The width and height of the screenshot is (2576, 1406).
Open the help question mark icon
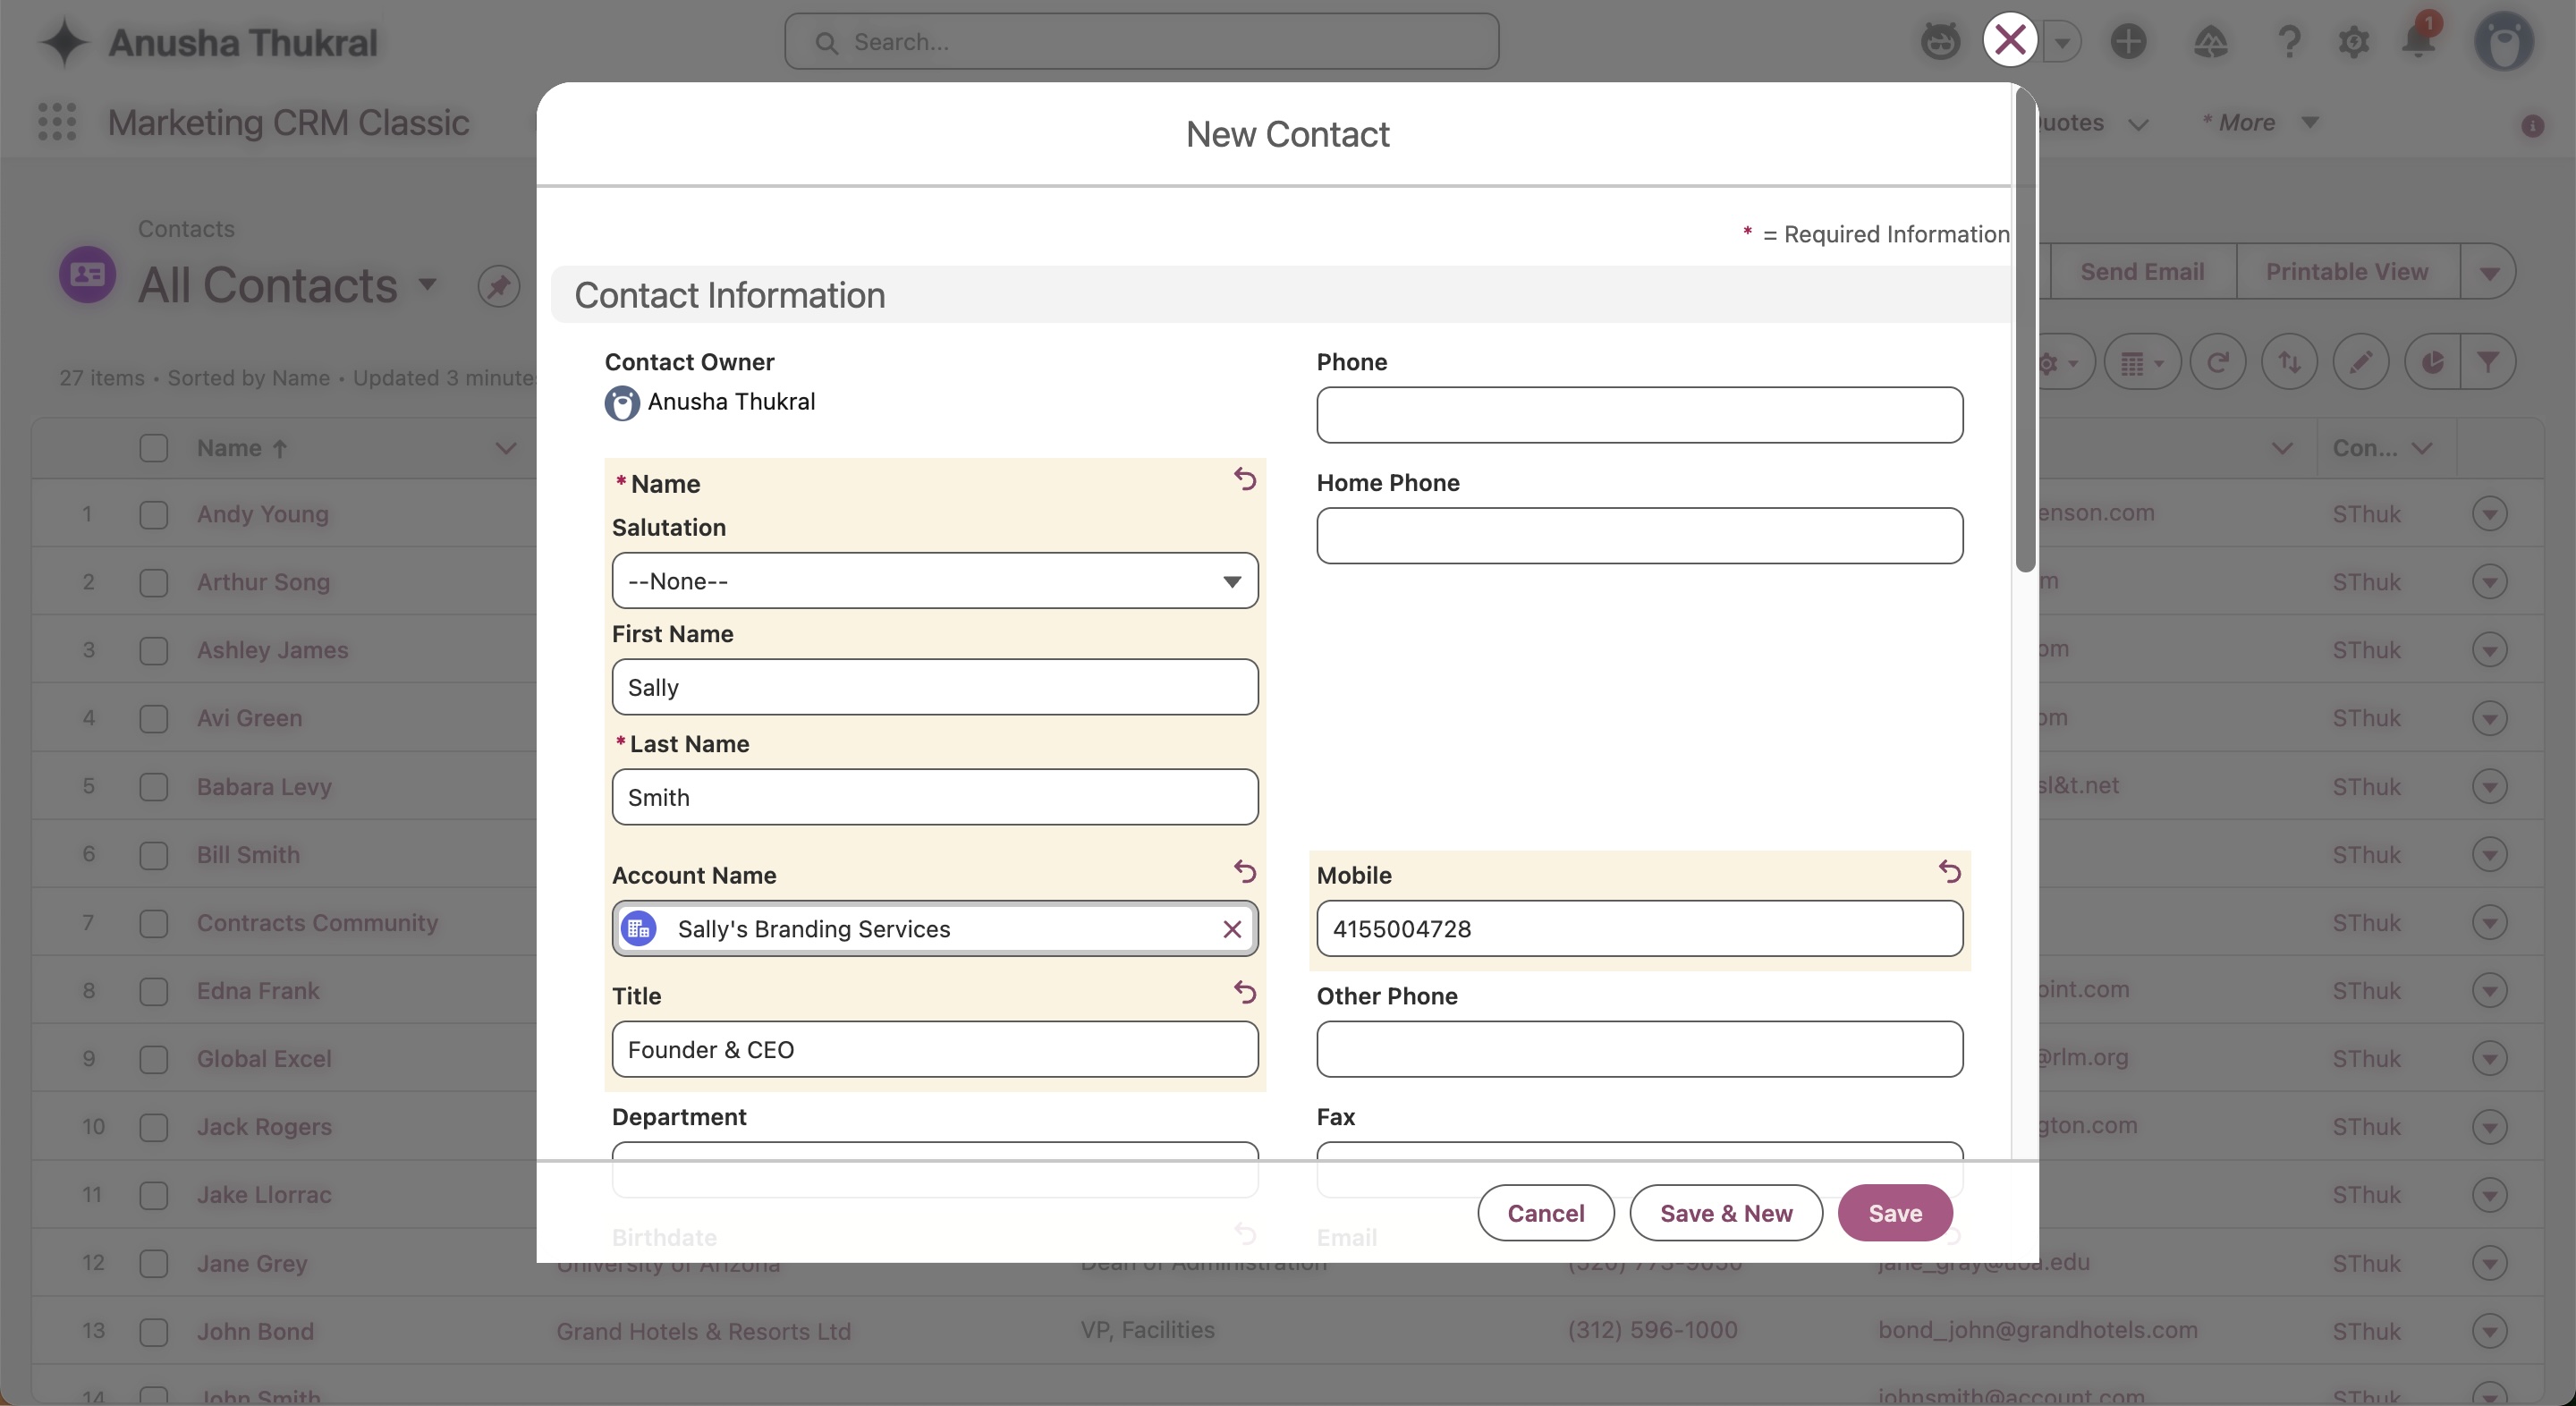coord(2288,42)
